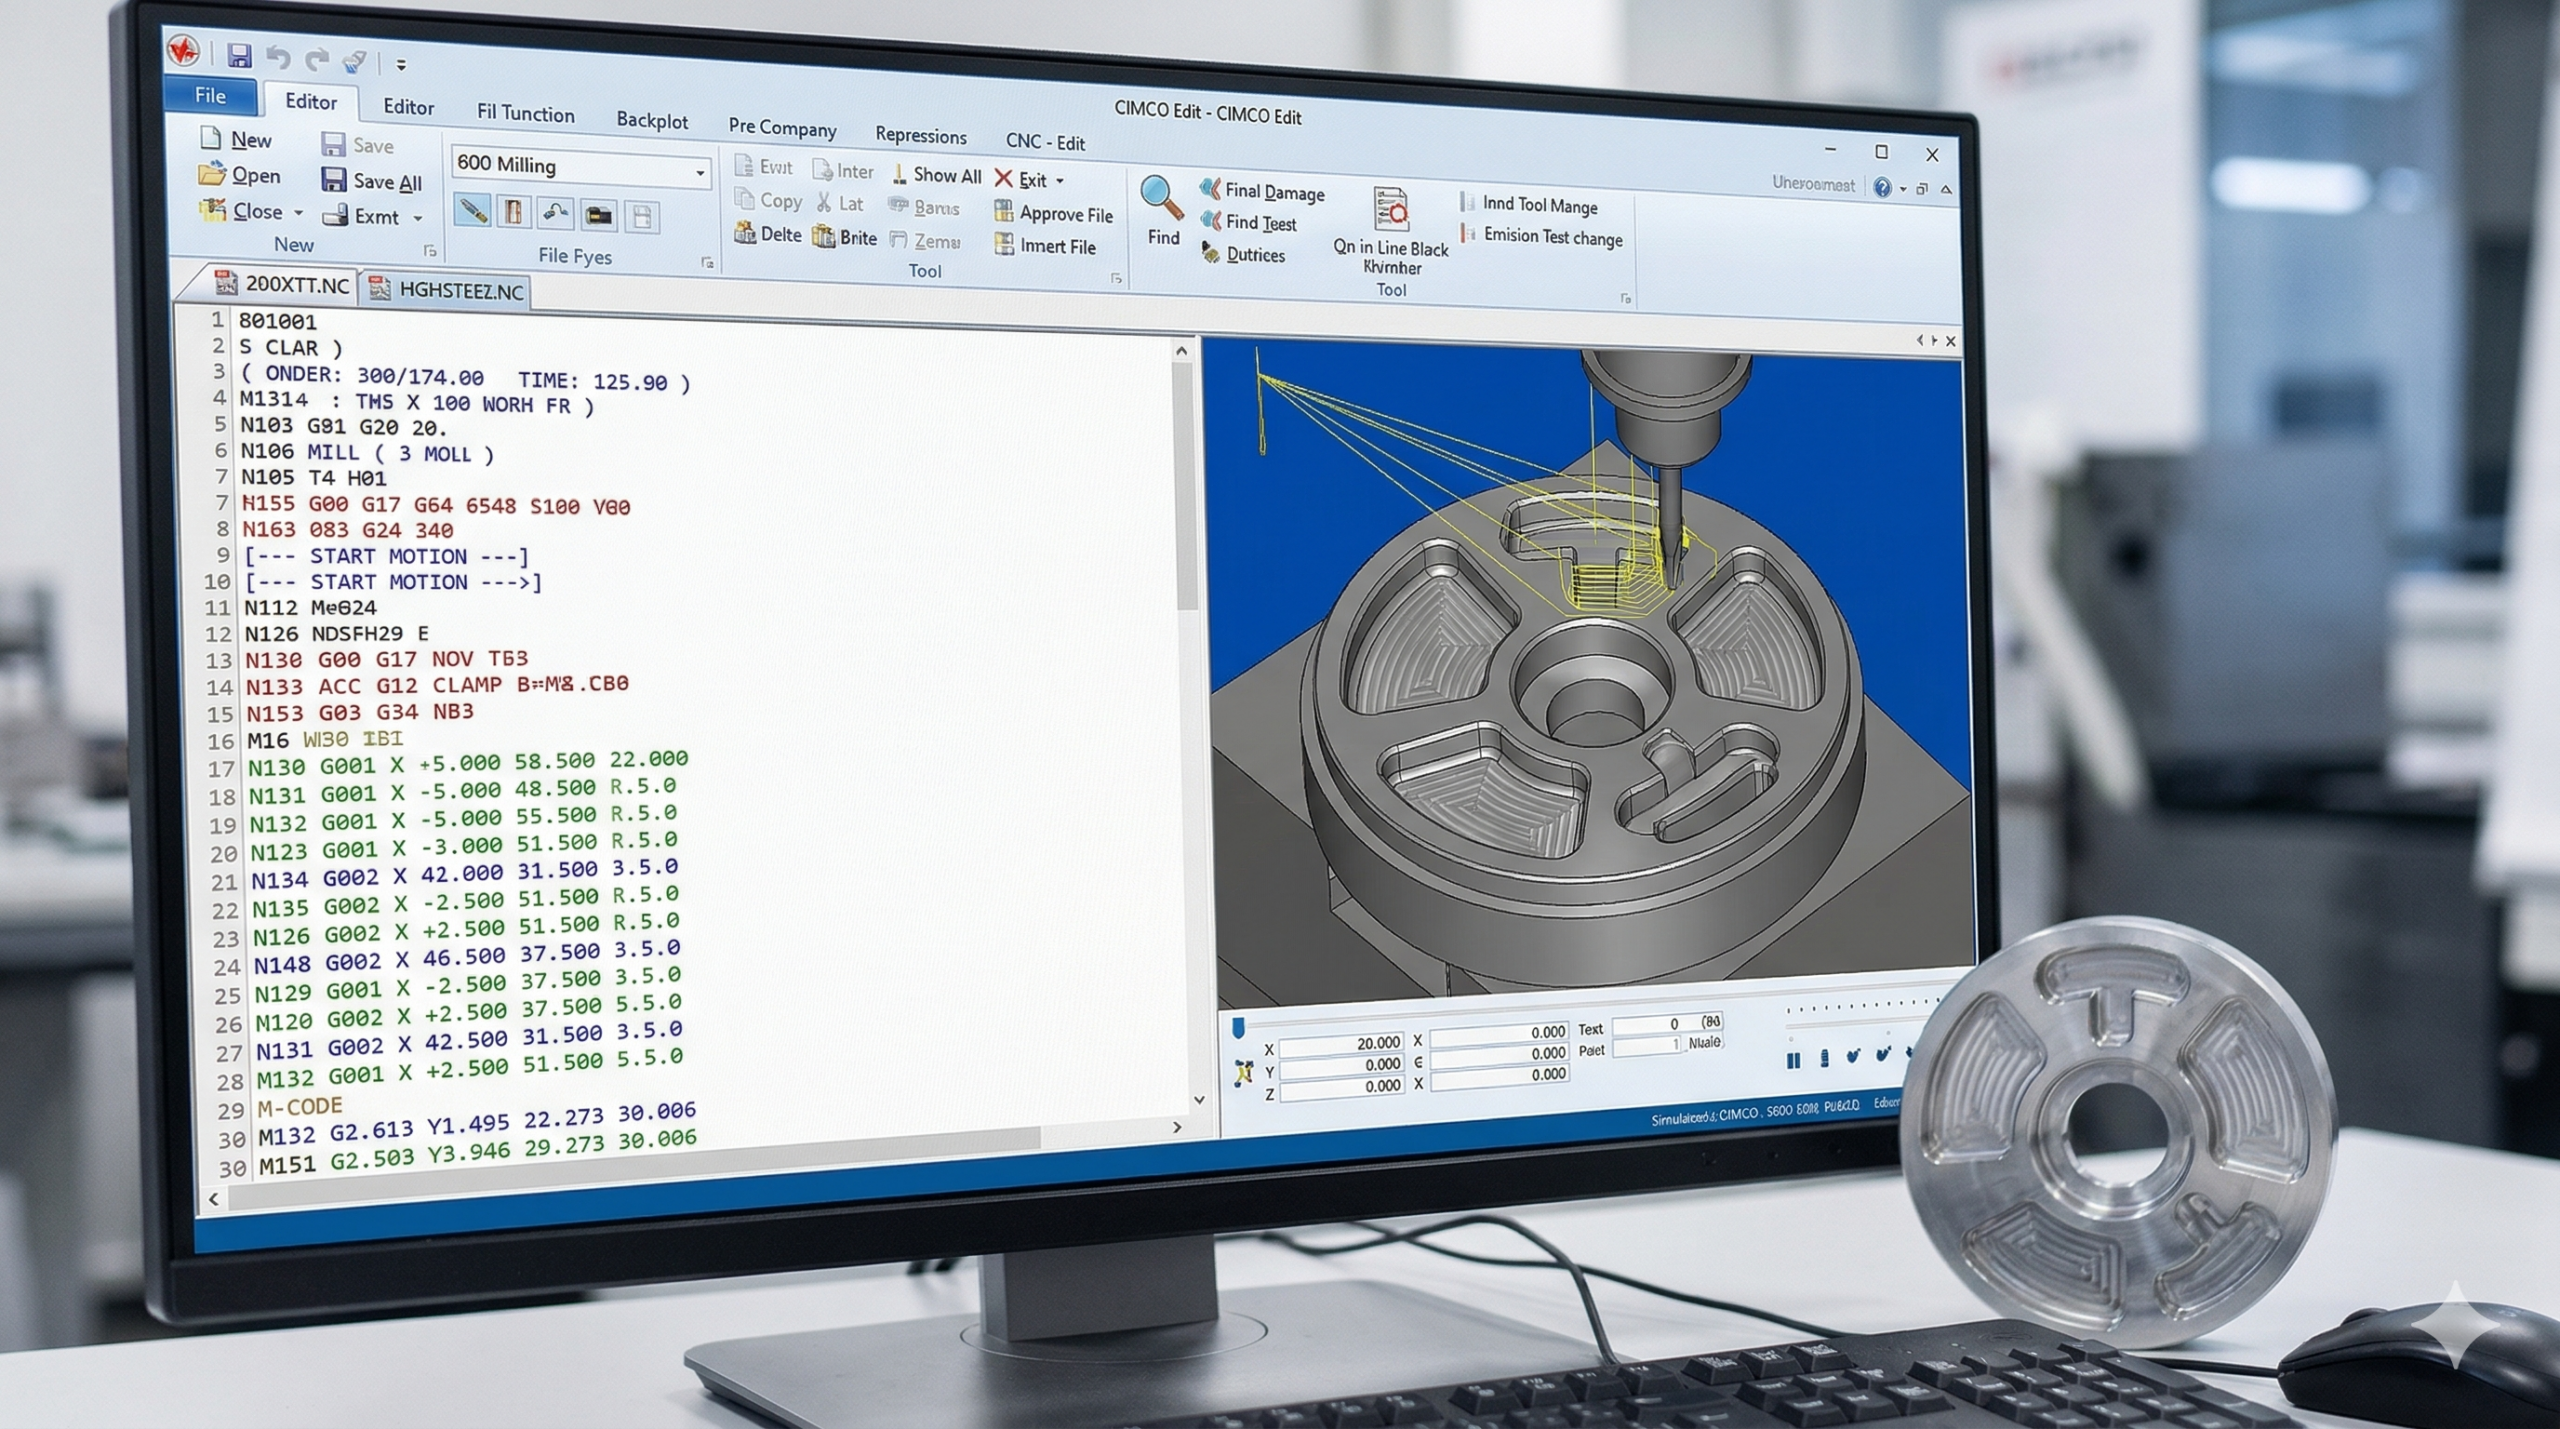
Task: Click the door-shaped icon under 600 Milling
Action: [514, 212]
